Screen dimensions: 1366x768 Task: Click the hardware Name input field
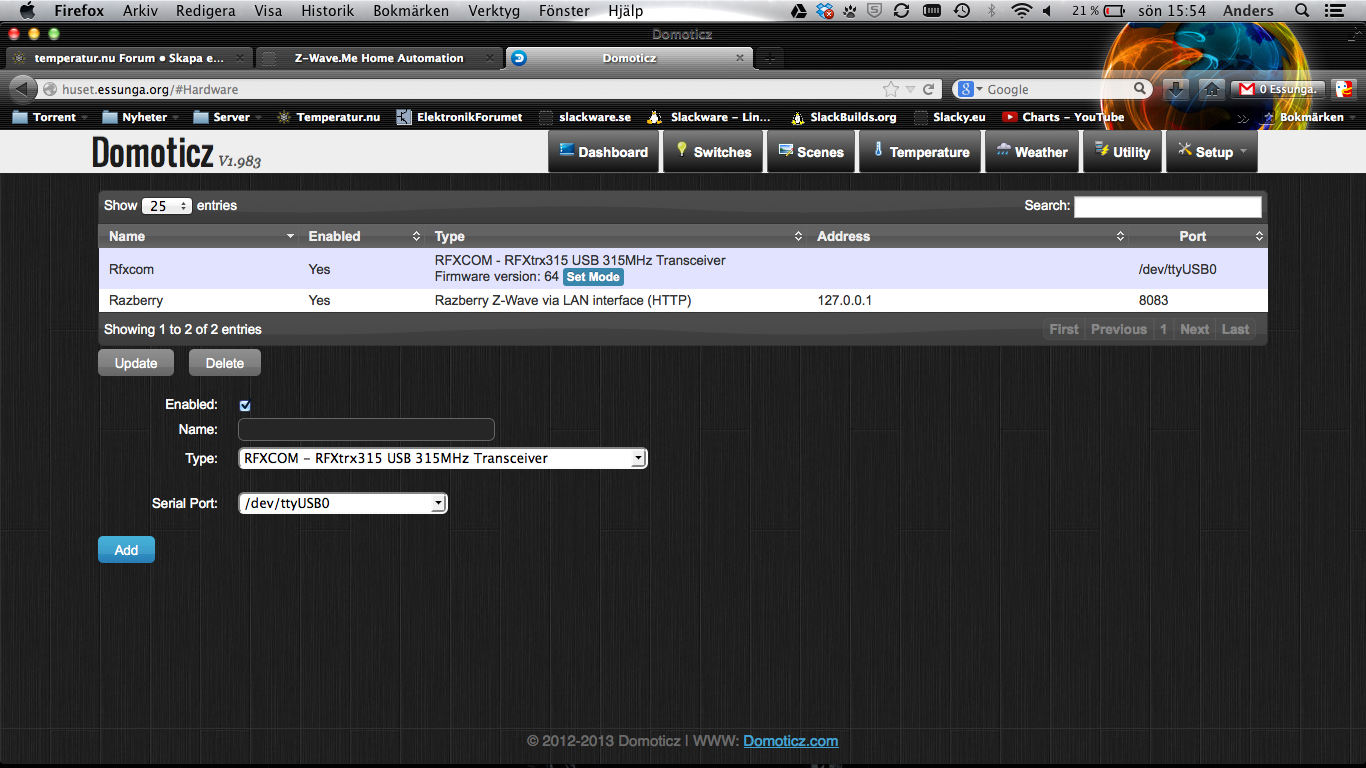[366, 430]
